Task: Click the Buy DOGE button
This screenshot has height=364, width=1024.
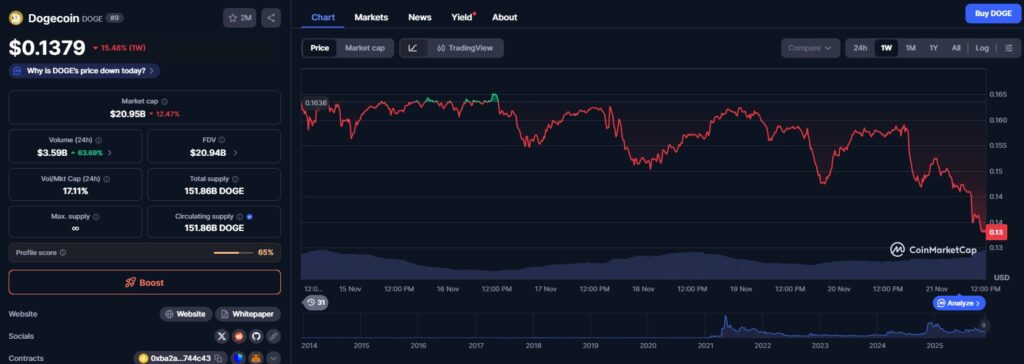Action: [x=993, y=13]
